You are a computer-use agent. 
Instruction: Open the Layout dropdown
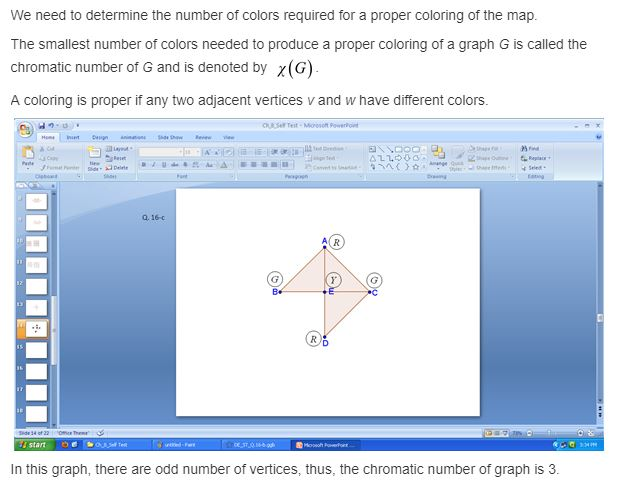click(119, 149)
